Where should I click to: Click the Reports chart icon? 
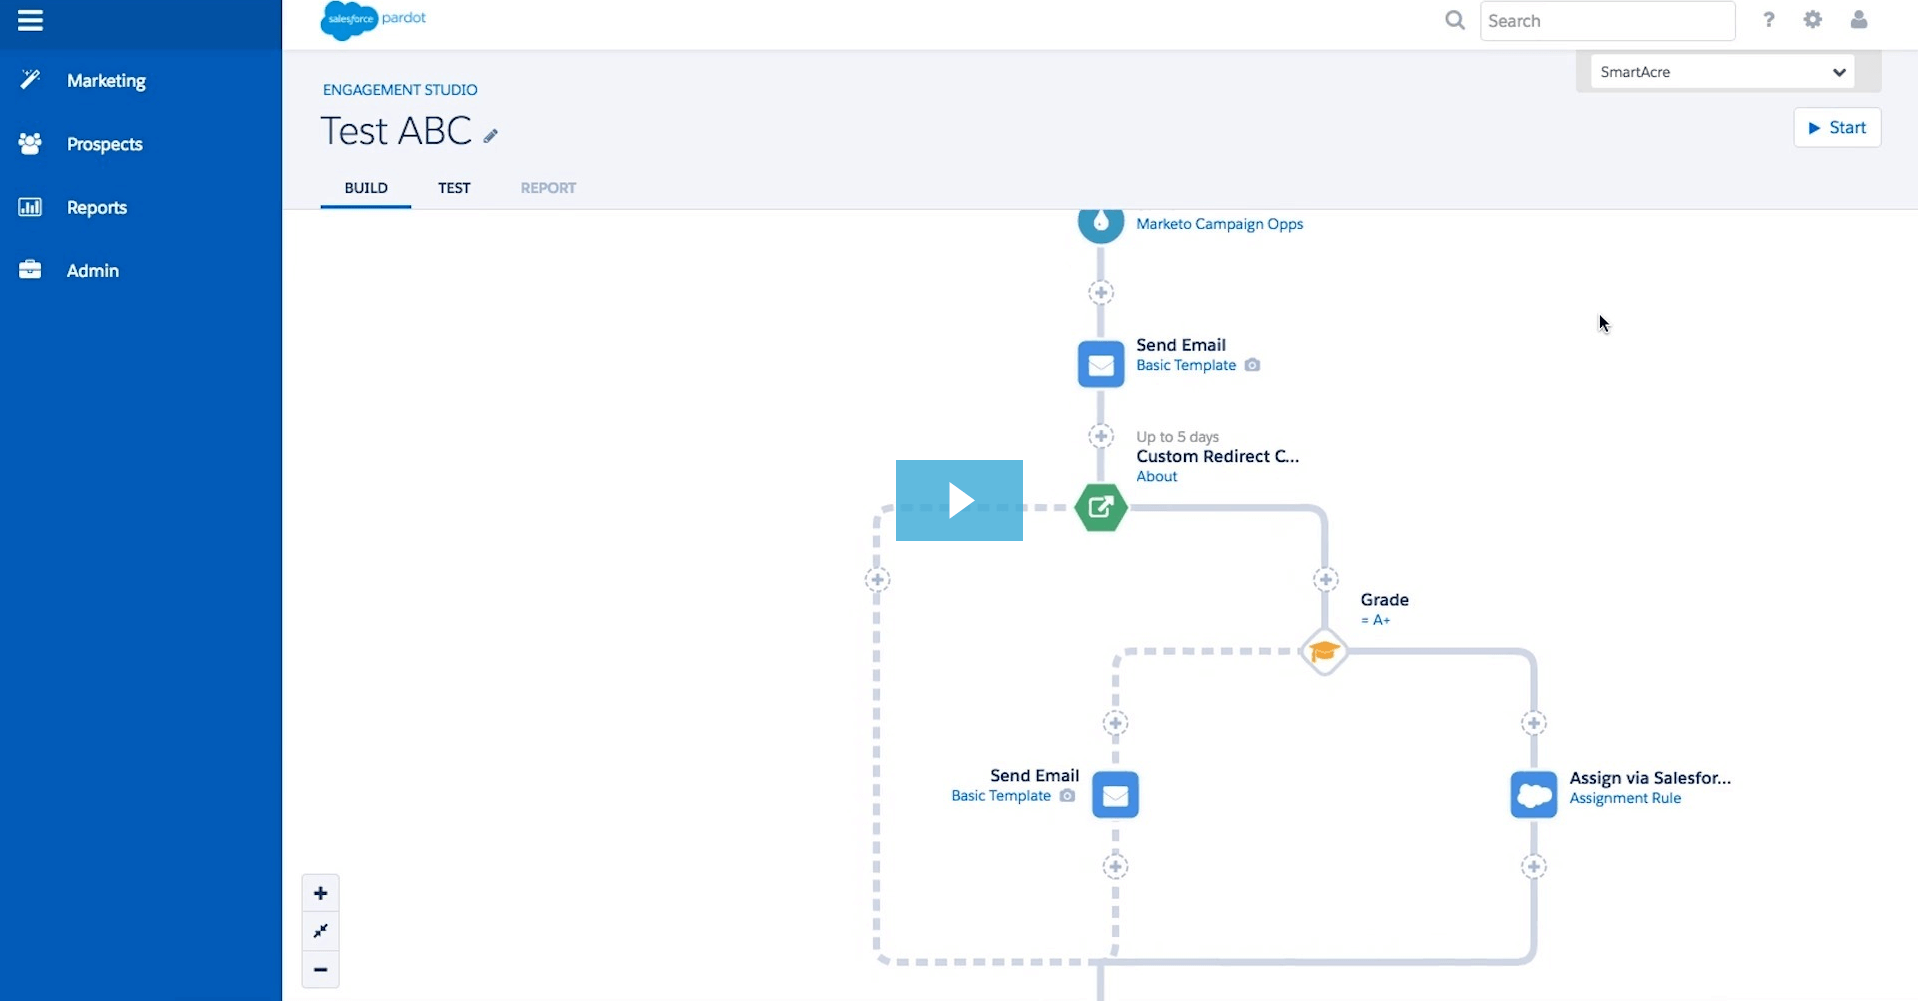click(30, 207)
